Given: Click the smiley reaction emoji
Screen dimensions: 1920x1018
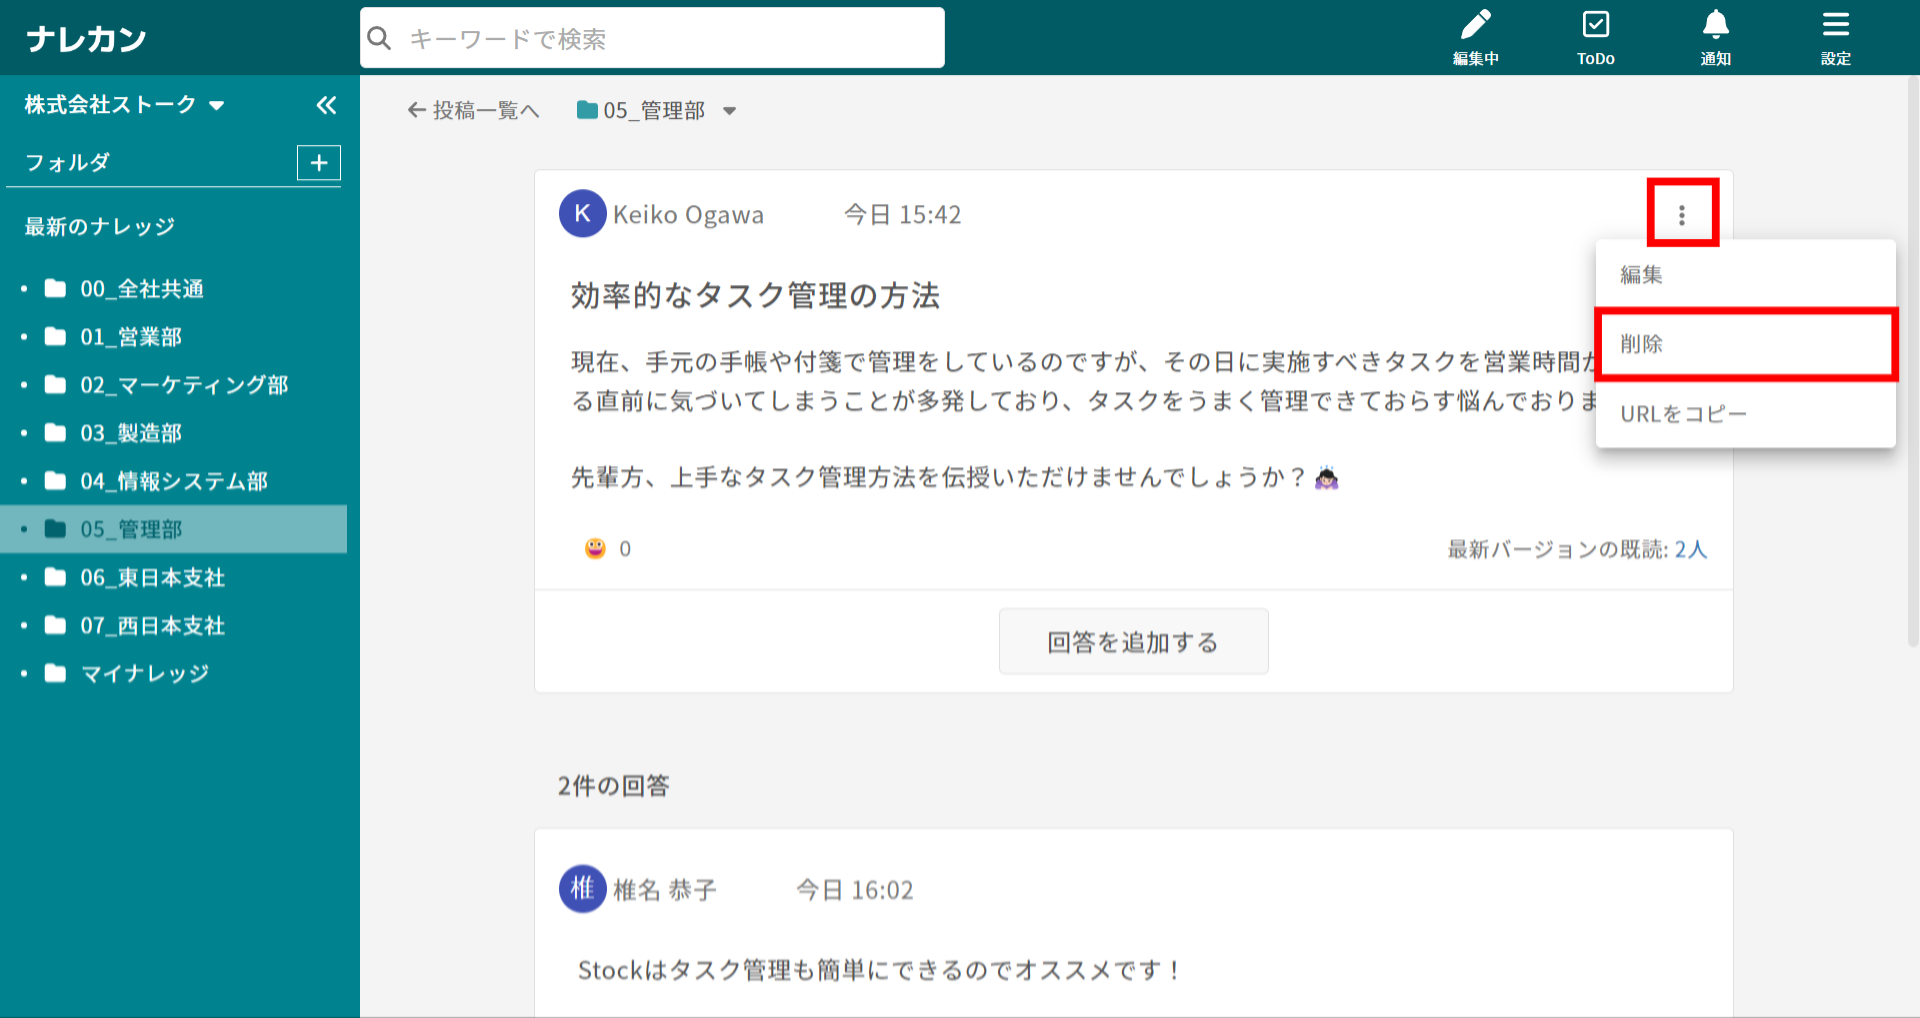Looking at the screenshot, I should (x=595, y=548).
